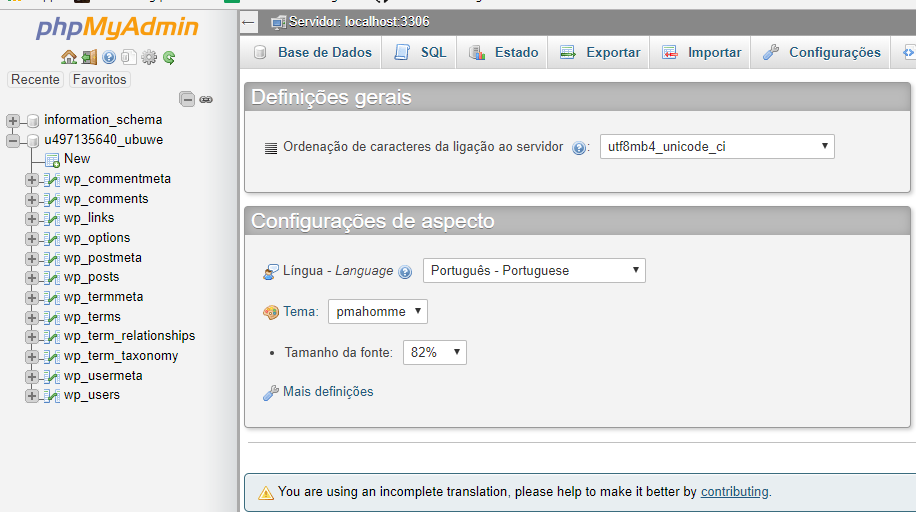
Task: Open navigation panel settings gear icon
Action: pyautogui.click(x=149, y=57)
